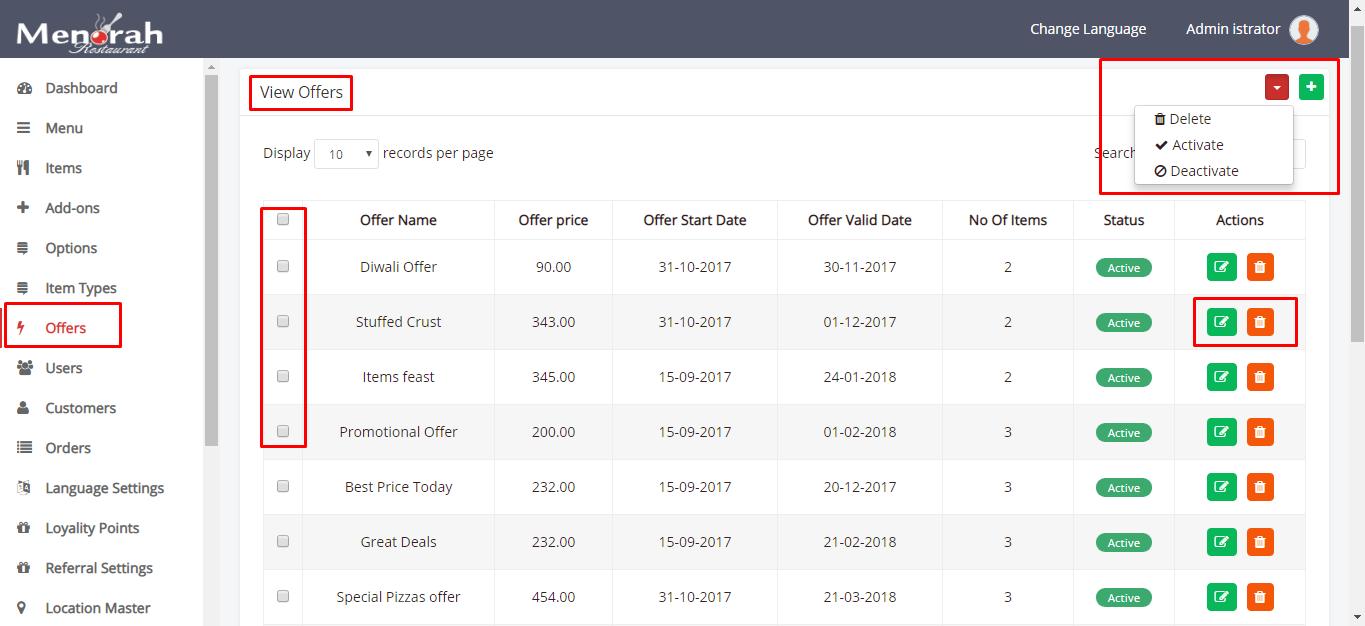Click edit icon for Diwali Offer

point(1221,267)
